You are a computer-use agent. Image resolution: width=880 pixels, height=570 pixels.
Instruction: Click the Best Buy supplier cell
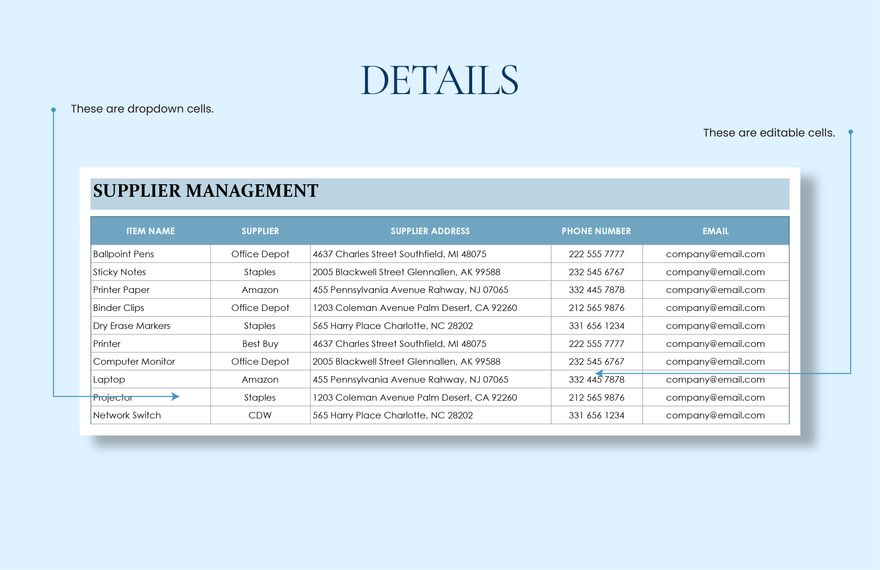pos(260,344)
